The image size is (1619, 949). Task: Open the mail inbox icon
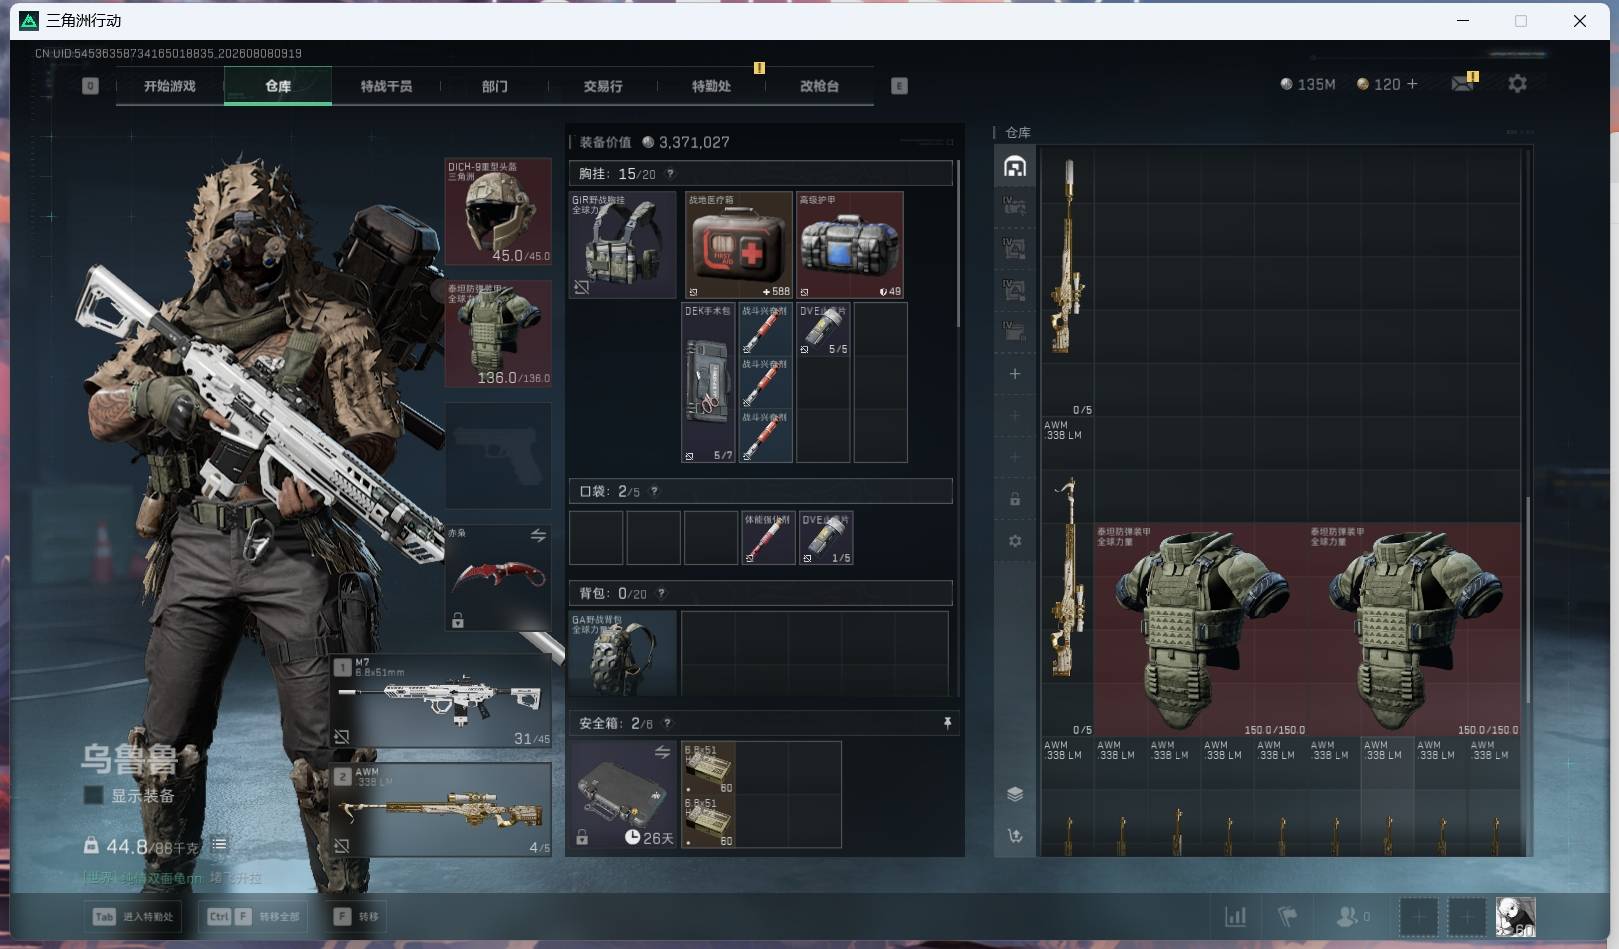[x=1462, y=84]
